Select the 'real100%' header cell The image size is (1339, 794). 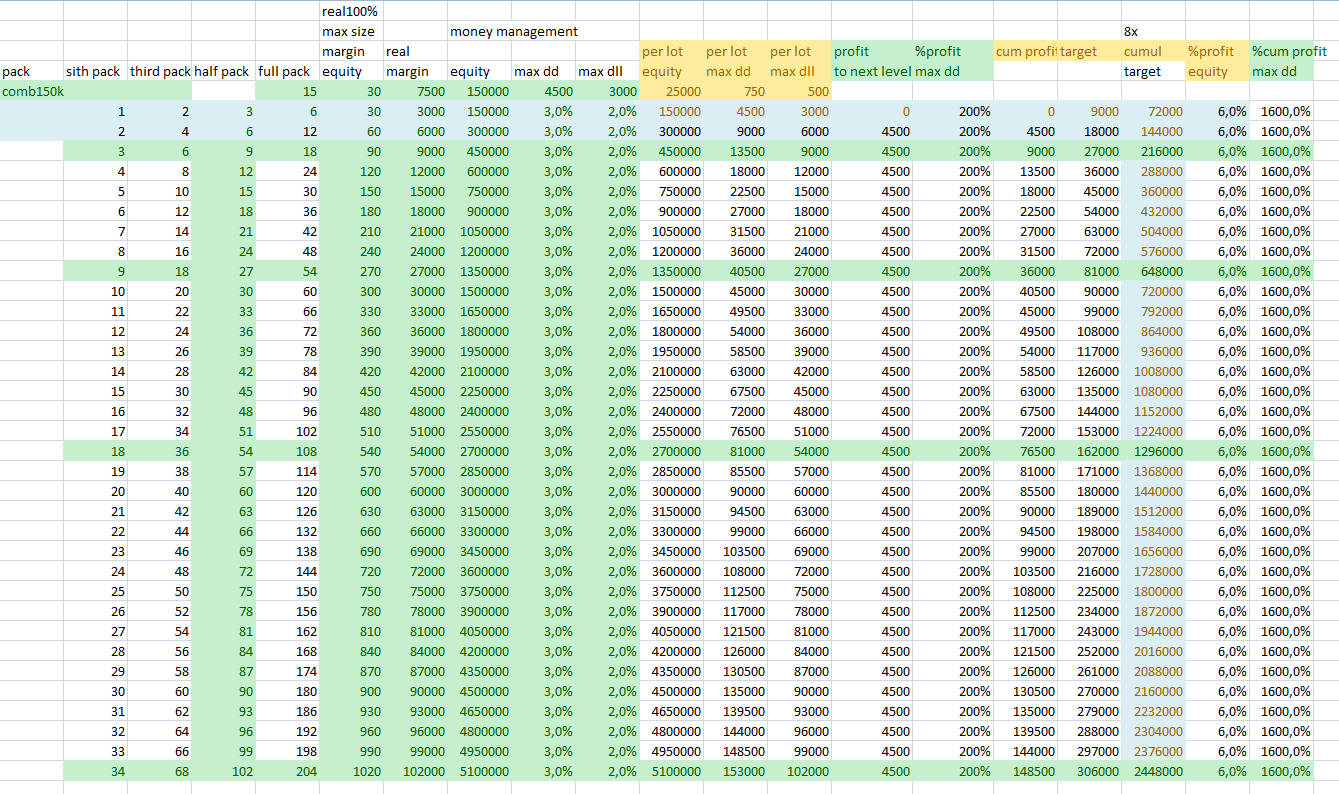pos(351,11)
